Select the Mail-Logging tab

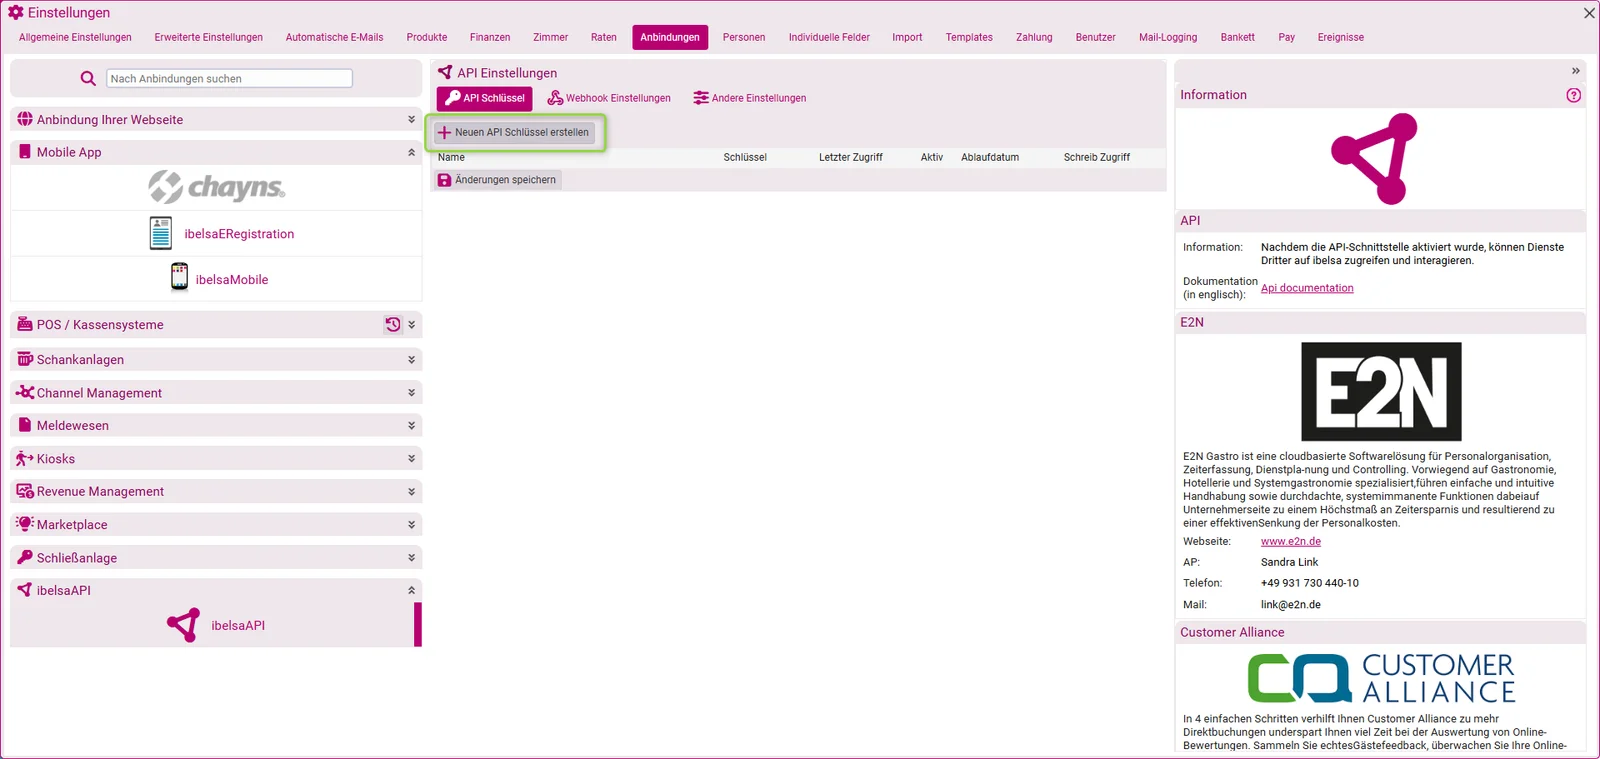1168,37
